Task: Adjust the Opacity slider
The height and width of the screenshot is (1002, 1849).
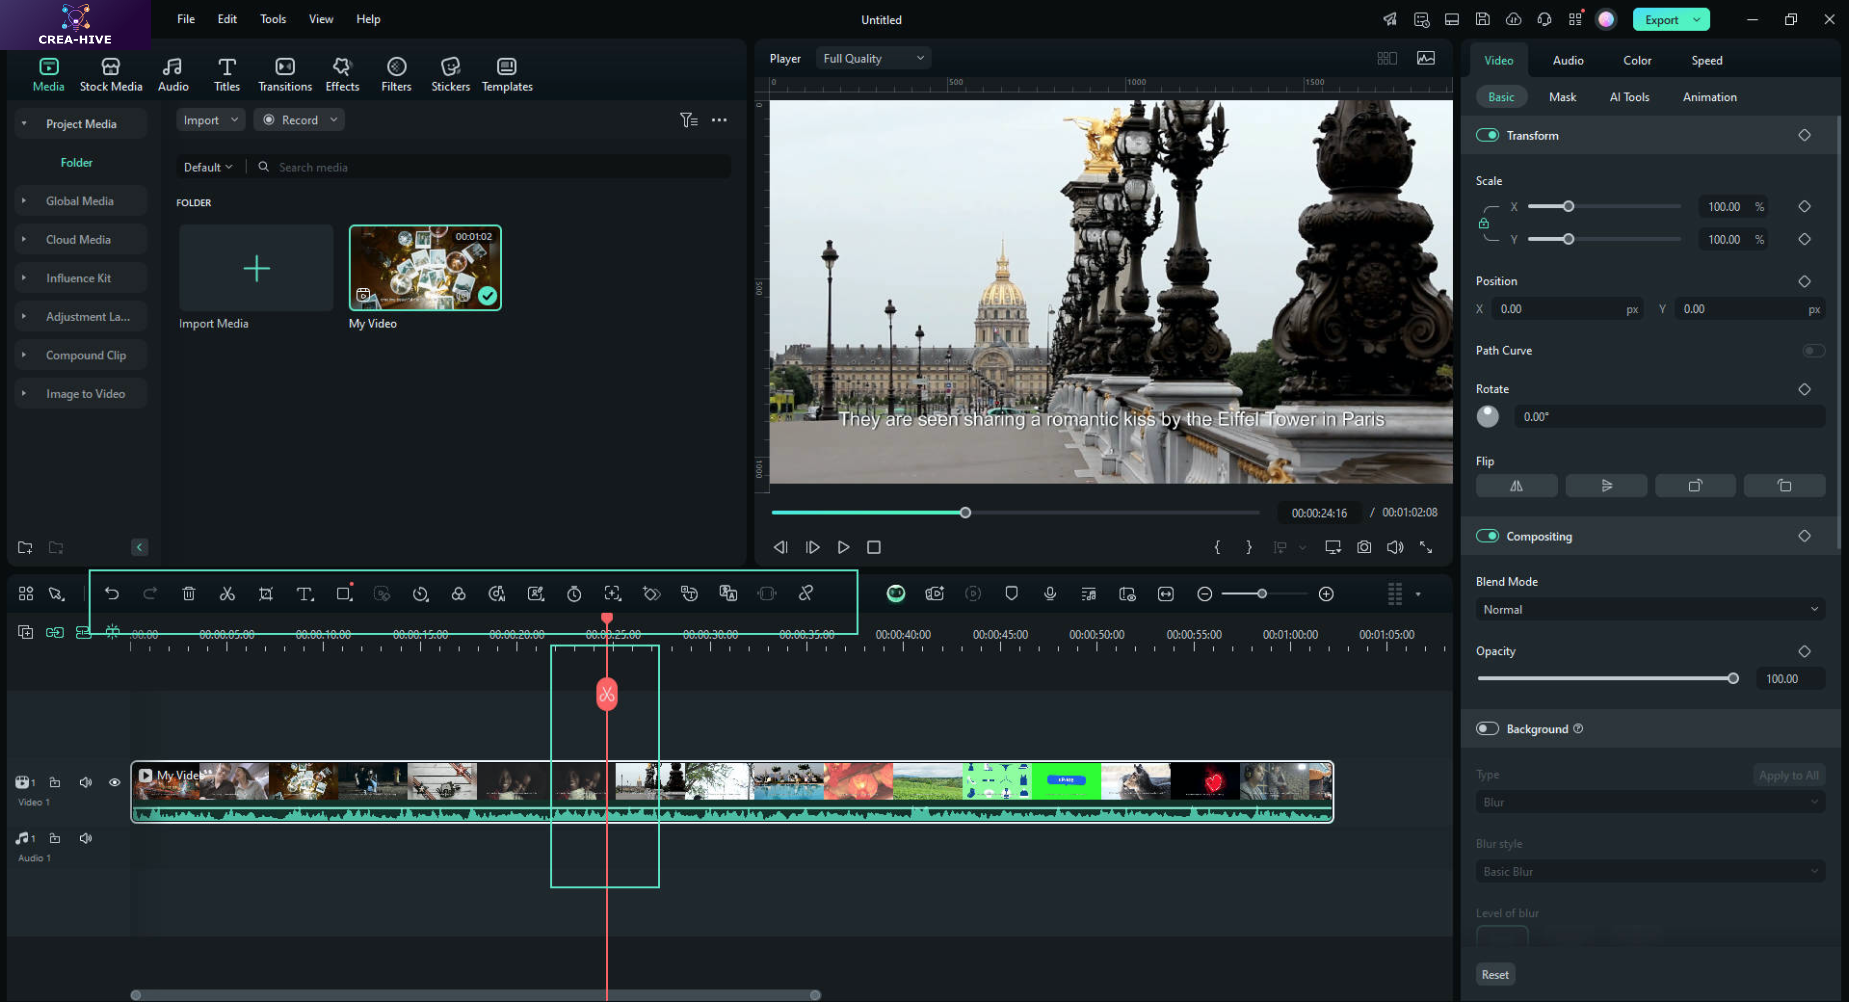Action: [1733, 679]
